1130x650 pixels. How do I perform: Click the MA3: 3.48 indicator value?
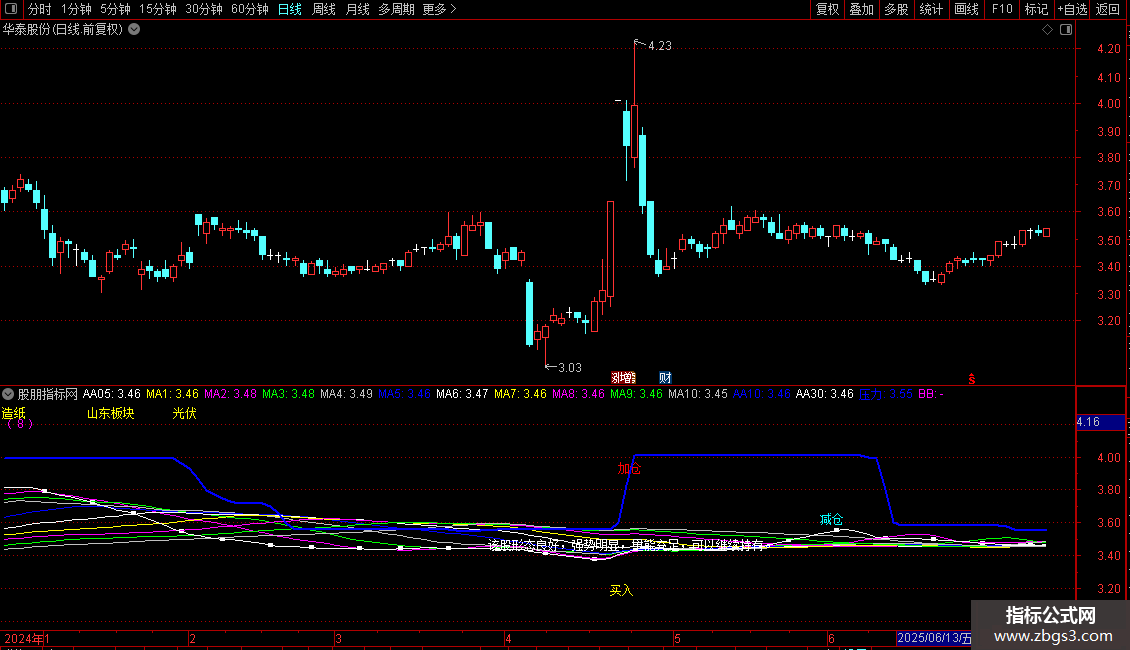pos(288,394)
